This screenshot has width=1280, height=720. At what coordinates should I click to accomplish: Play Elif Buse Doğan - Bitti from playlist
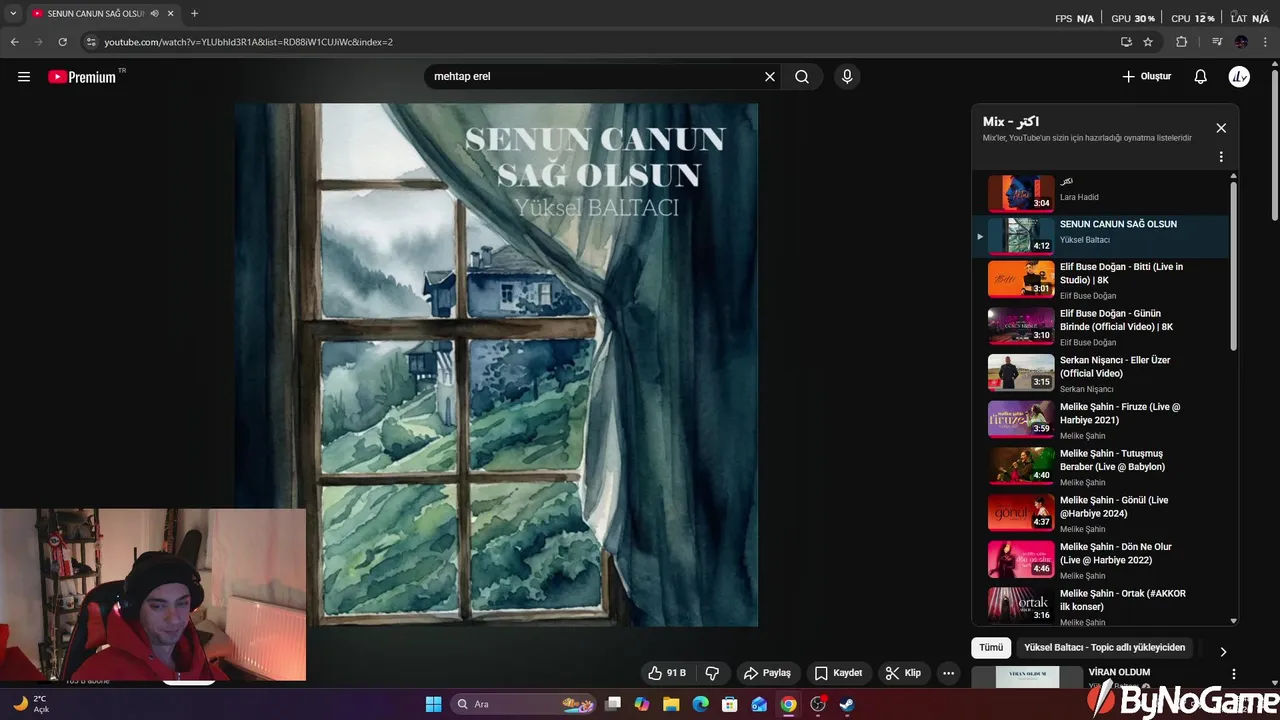pos(1101,280)
